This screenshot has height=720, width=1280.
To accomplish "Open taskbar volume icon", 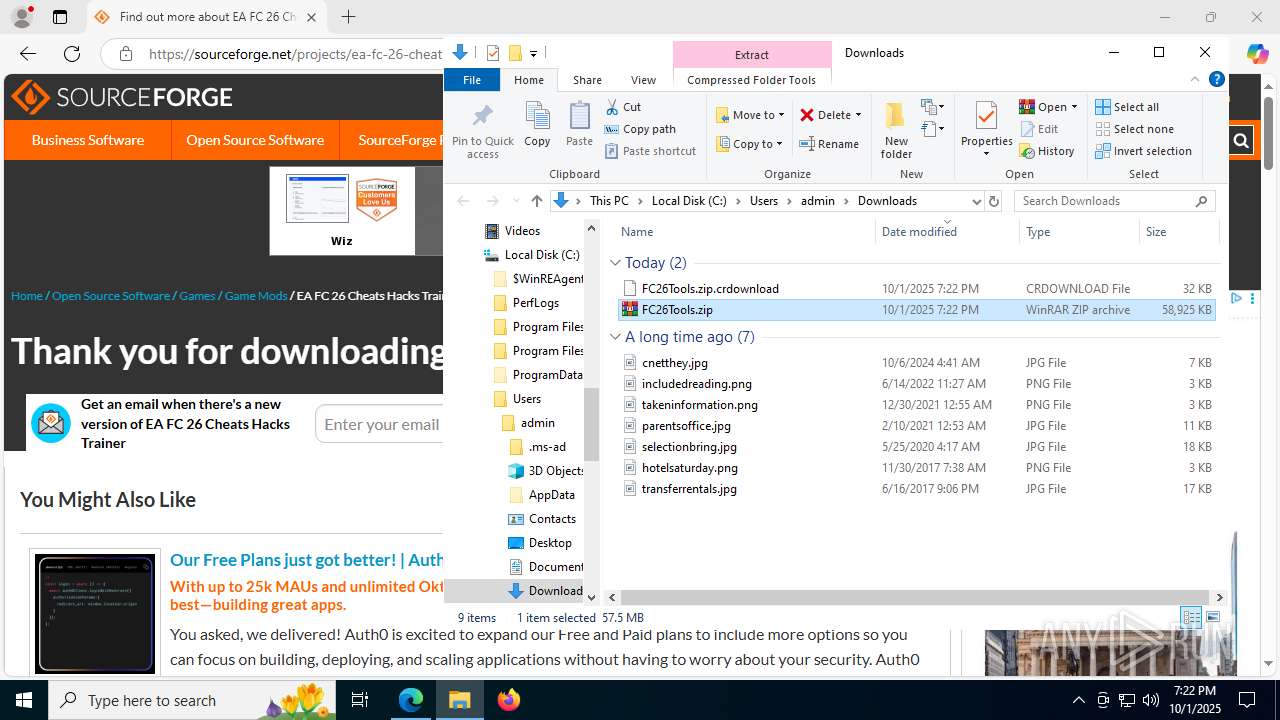I will 1150,700.
